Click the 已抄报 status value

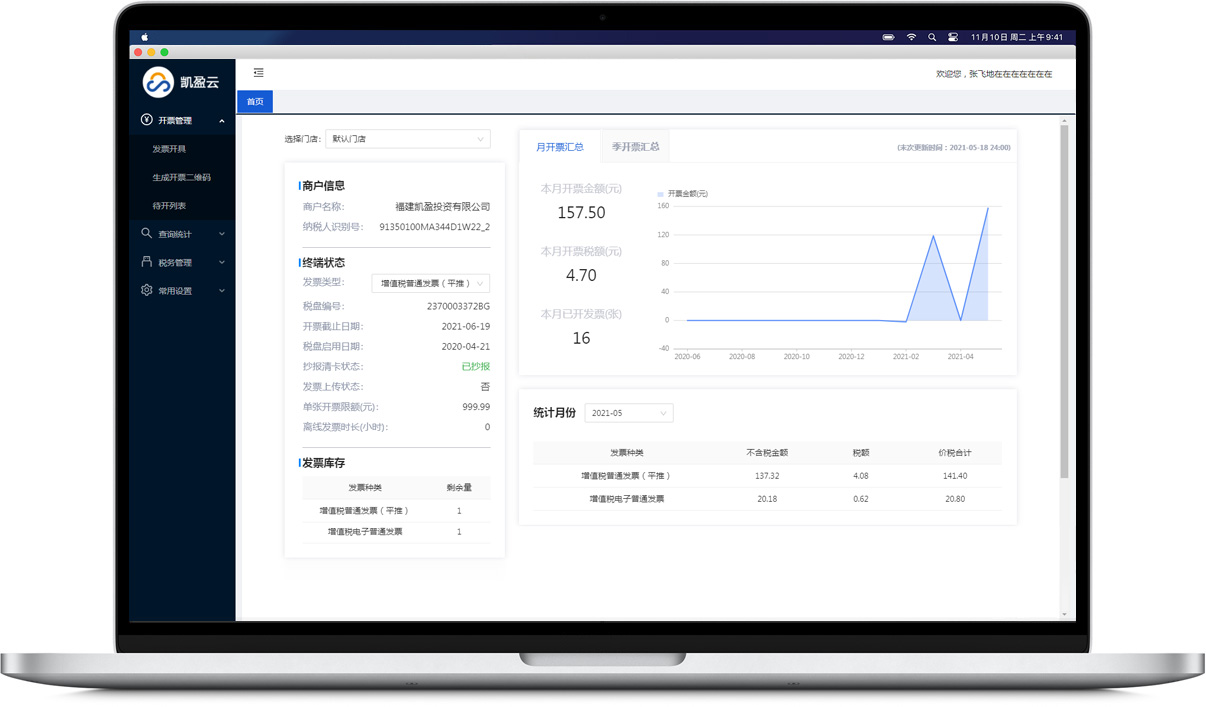(x=476, y=367)
